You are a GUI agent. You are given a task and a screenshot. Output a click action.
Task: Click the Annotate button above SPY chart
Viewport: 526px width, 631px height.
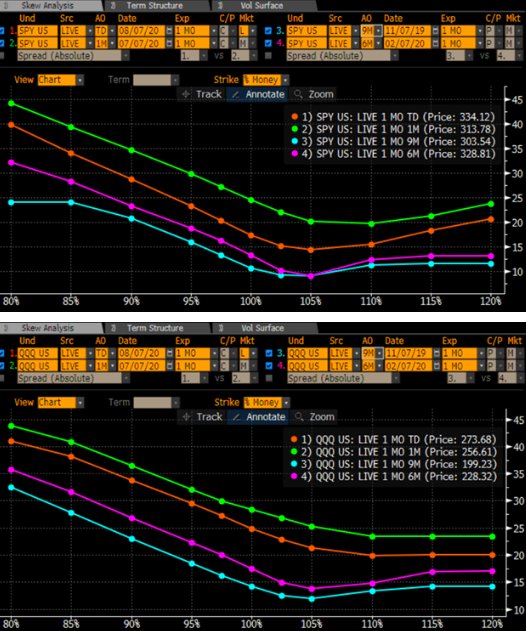click(x=258, y=94)
